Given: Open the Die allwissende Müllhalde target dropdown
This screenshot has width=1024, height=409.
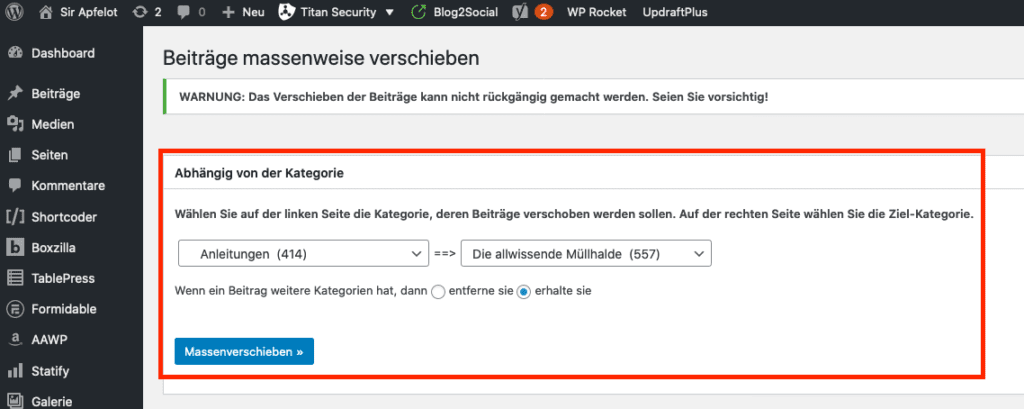Looking at the screenshot, I should [586, 255].
